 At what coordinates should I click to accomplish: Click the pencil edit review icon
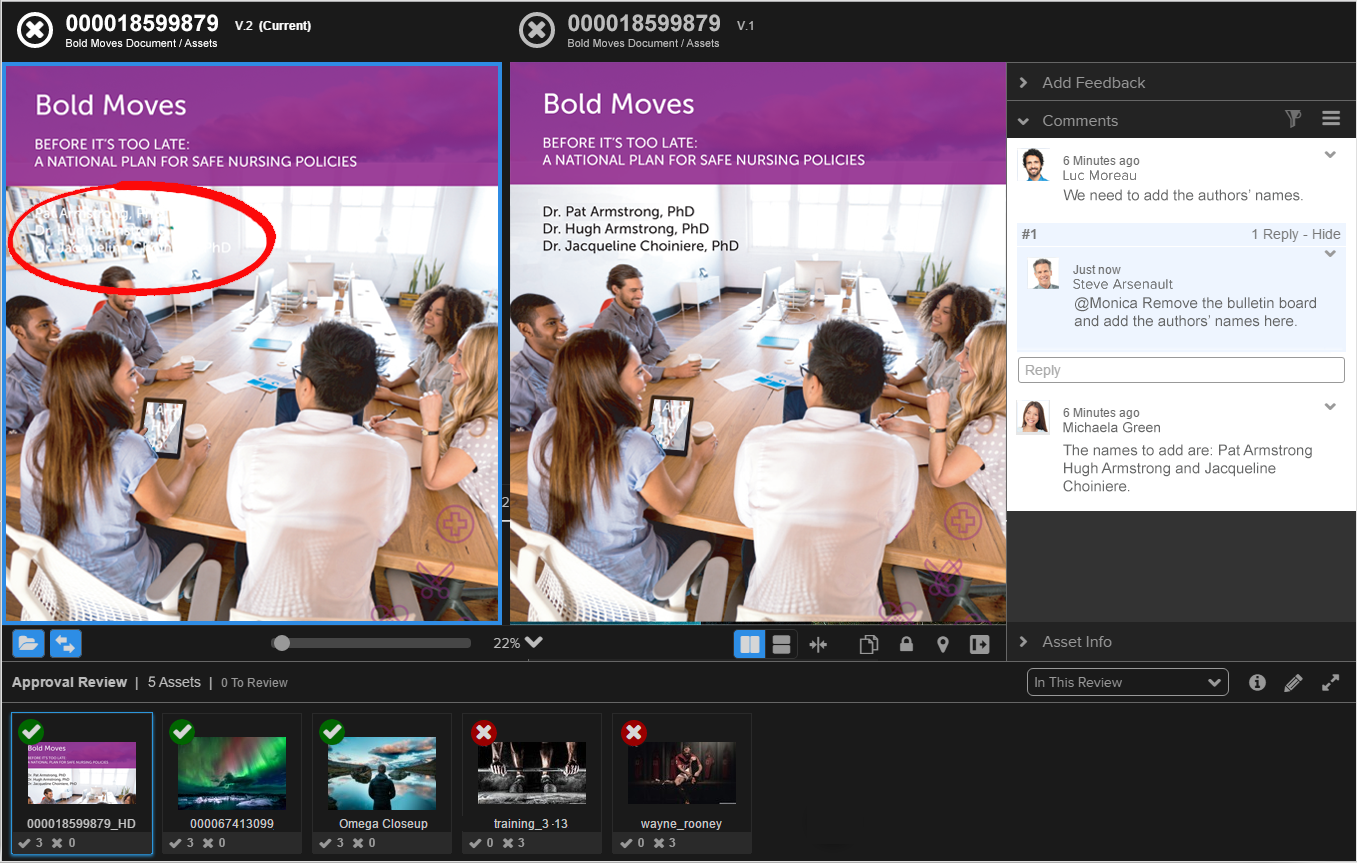(x=1293, y=683)
